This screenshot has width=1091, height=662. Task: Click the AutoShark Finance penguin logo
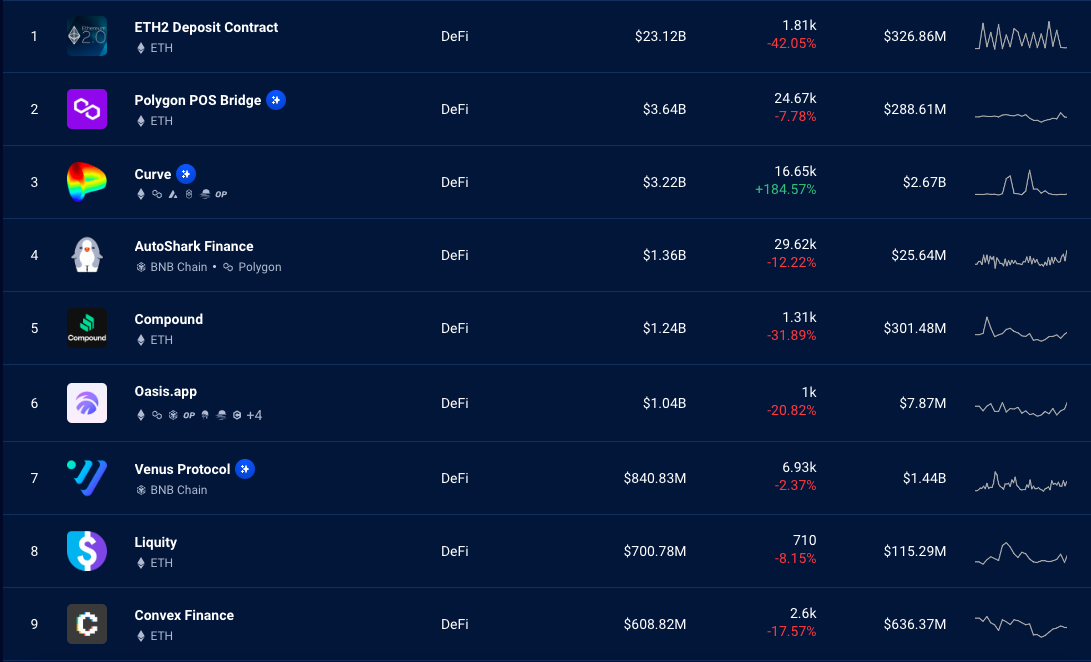87,255
